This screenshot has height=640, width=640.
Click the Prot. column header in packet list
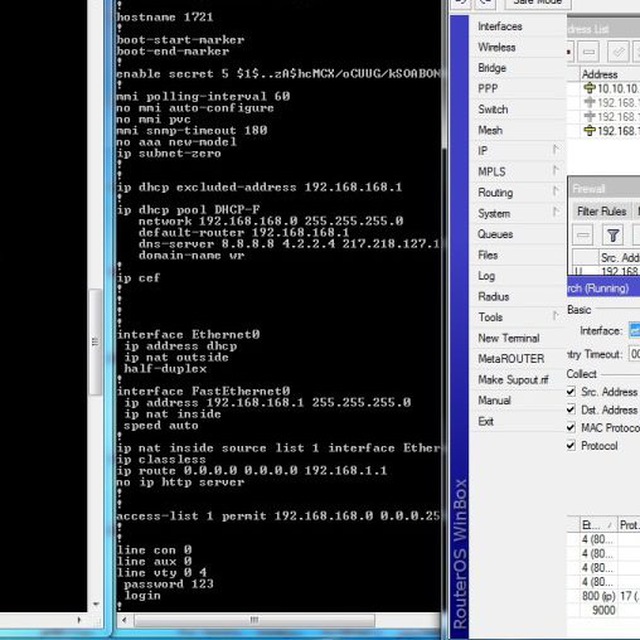(629, 525)
